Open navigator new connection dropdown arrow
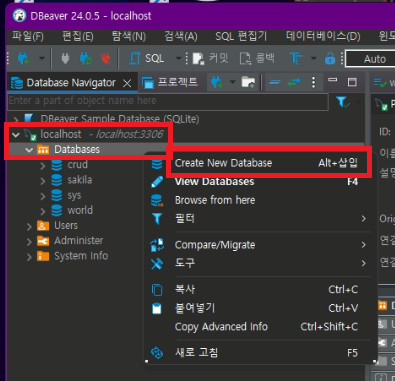395x381 pixels. pyautogui.click(x=232, y=82)
